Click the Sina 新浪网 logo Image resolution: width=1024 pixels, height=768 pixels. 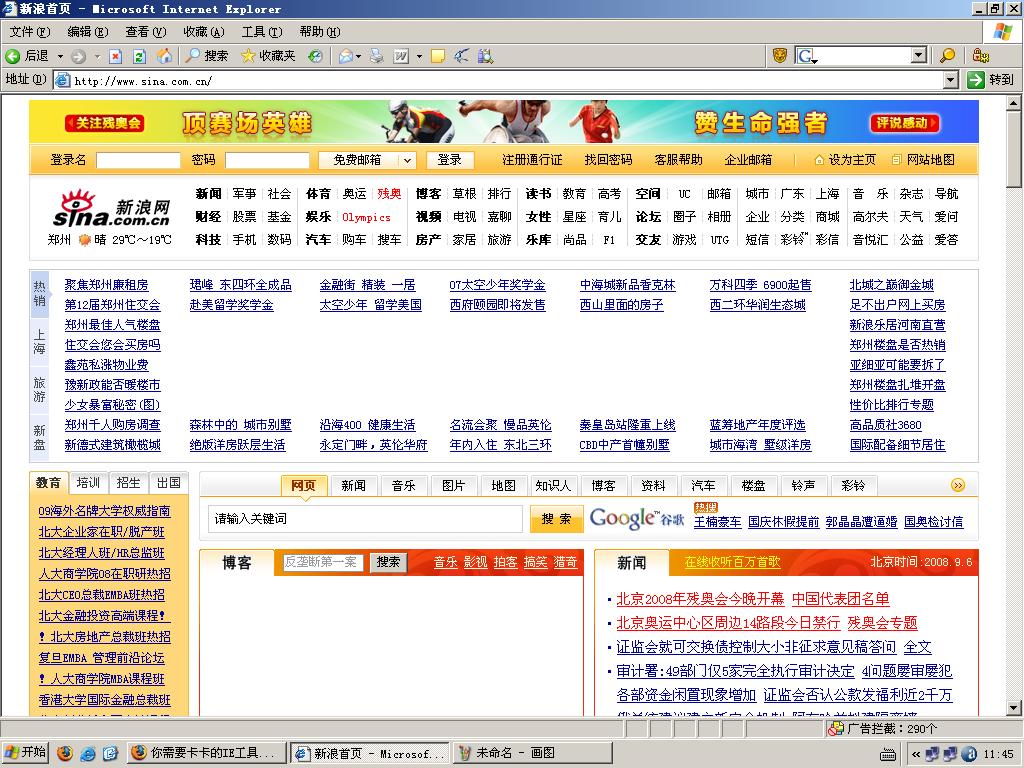coord(112,209)
